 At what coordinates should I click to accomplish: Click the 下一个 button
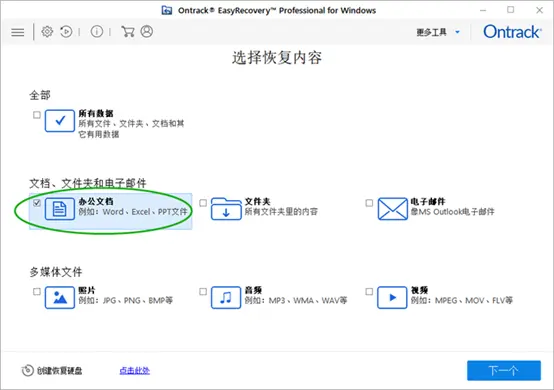[504, 371]
